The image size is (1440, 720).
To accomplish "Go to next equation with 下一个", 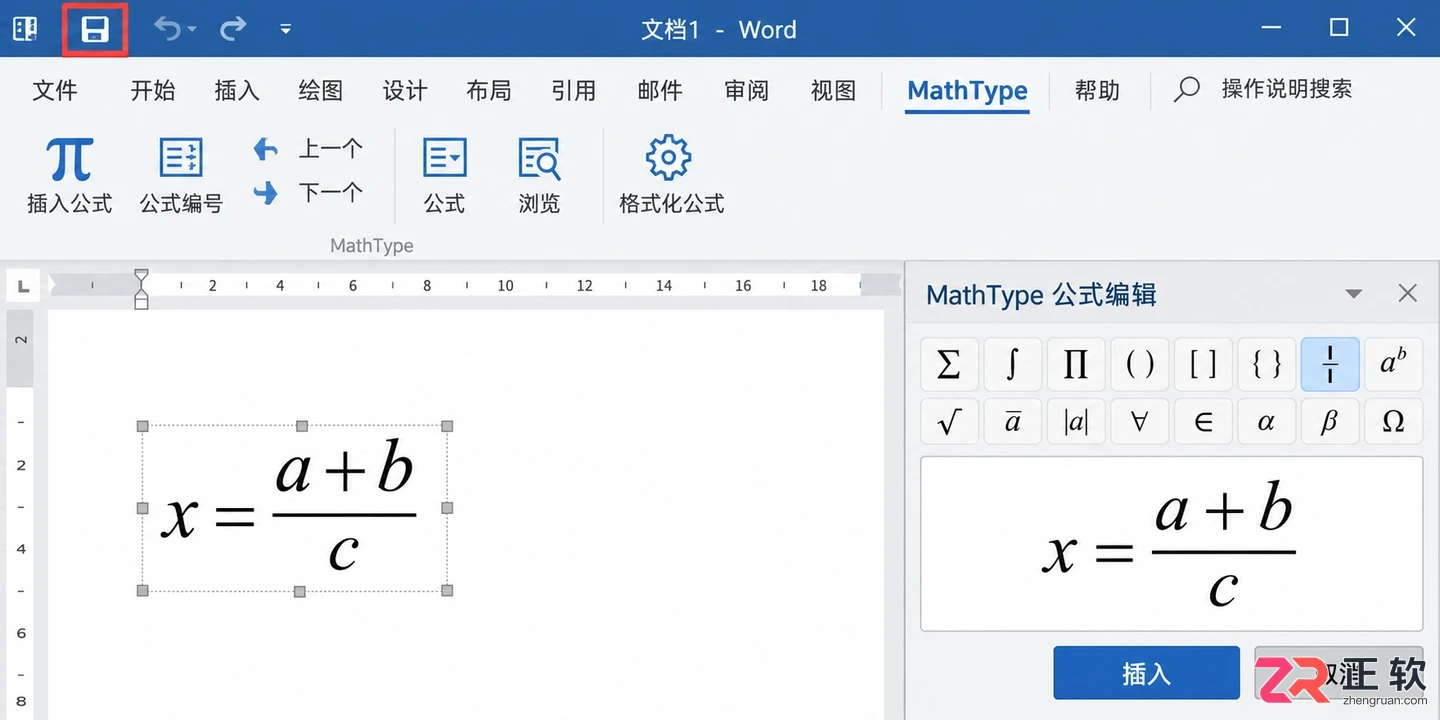I will [308, 191].
